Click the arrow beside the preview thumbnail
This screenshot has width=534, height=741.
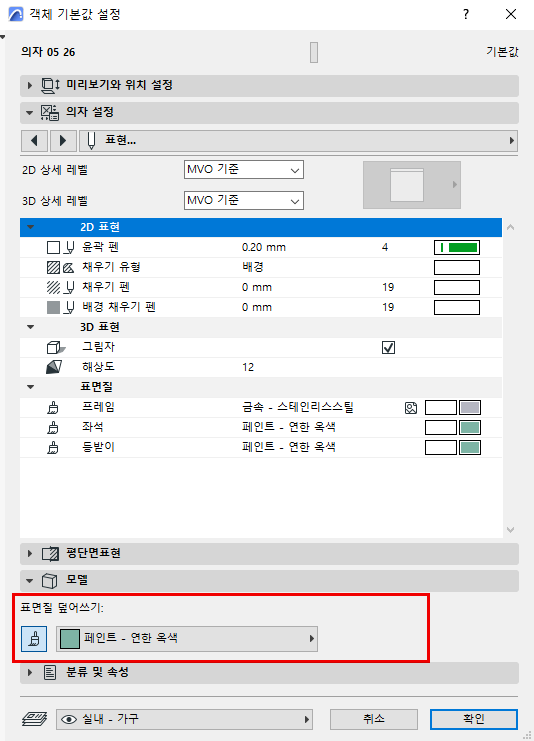[455, 185]
